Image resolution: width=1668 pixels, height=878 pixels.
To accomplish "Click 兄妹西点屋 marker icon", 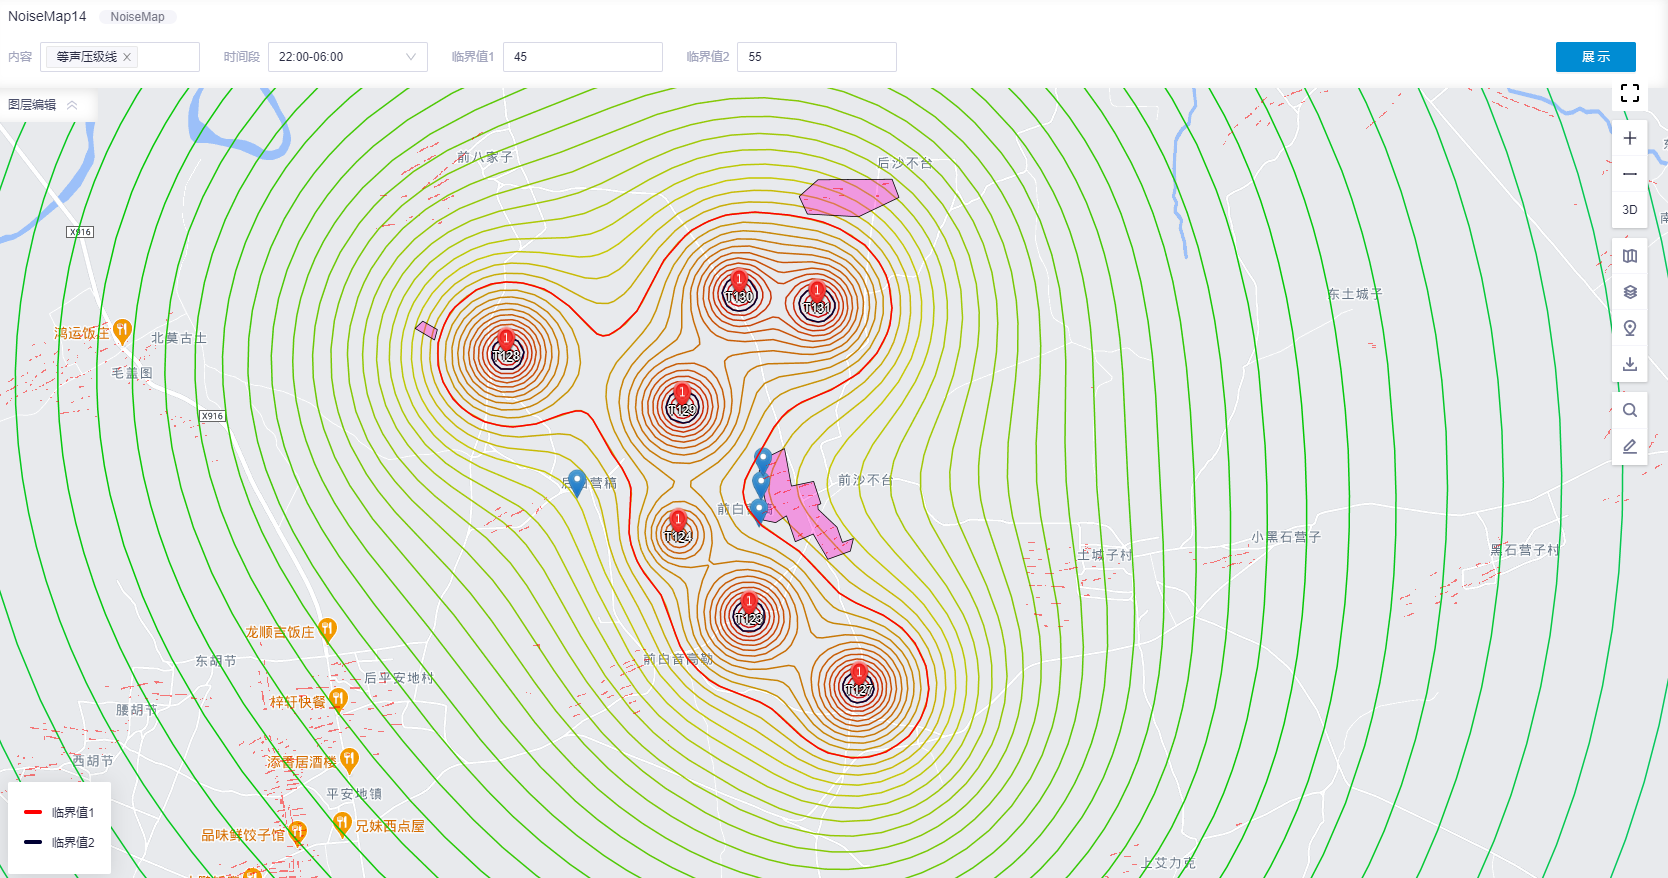I will click(x=342, y=824).
